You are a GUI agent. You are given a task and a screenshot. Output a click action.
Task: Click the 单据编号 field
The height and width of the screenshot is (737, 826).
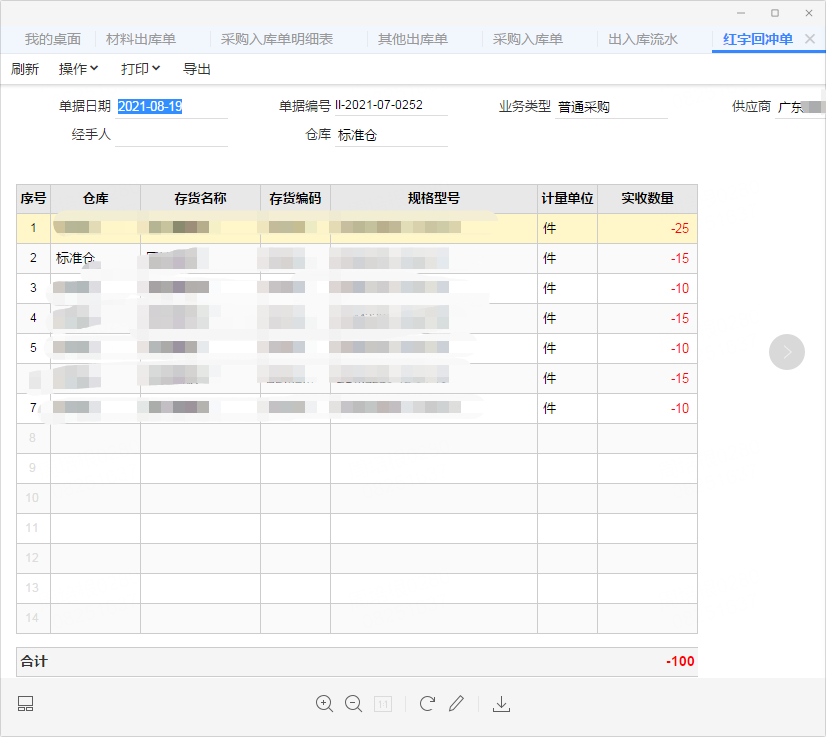[391, 105]
